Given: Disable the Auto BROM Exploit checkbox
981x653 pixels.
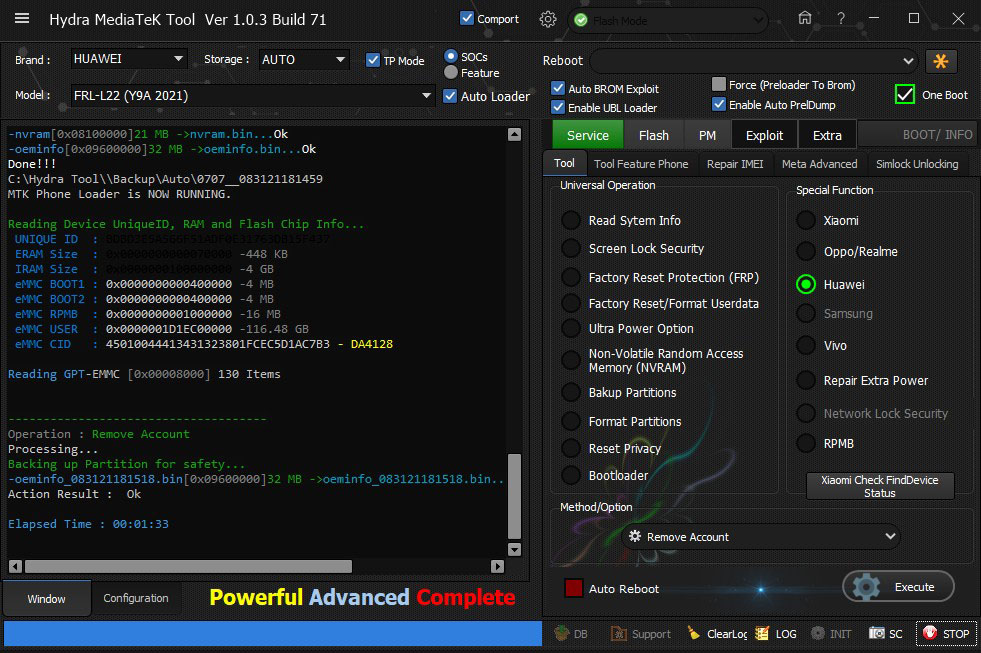Looking at the screenshot, I should click(x=558, y=88).
